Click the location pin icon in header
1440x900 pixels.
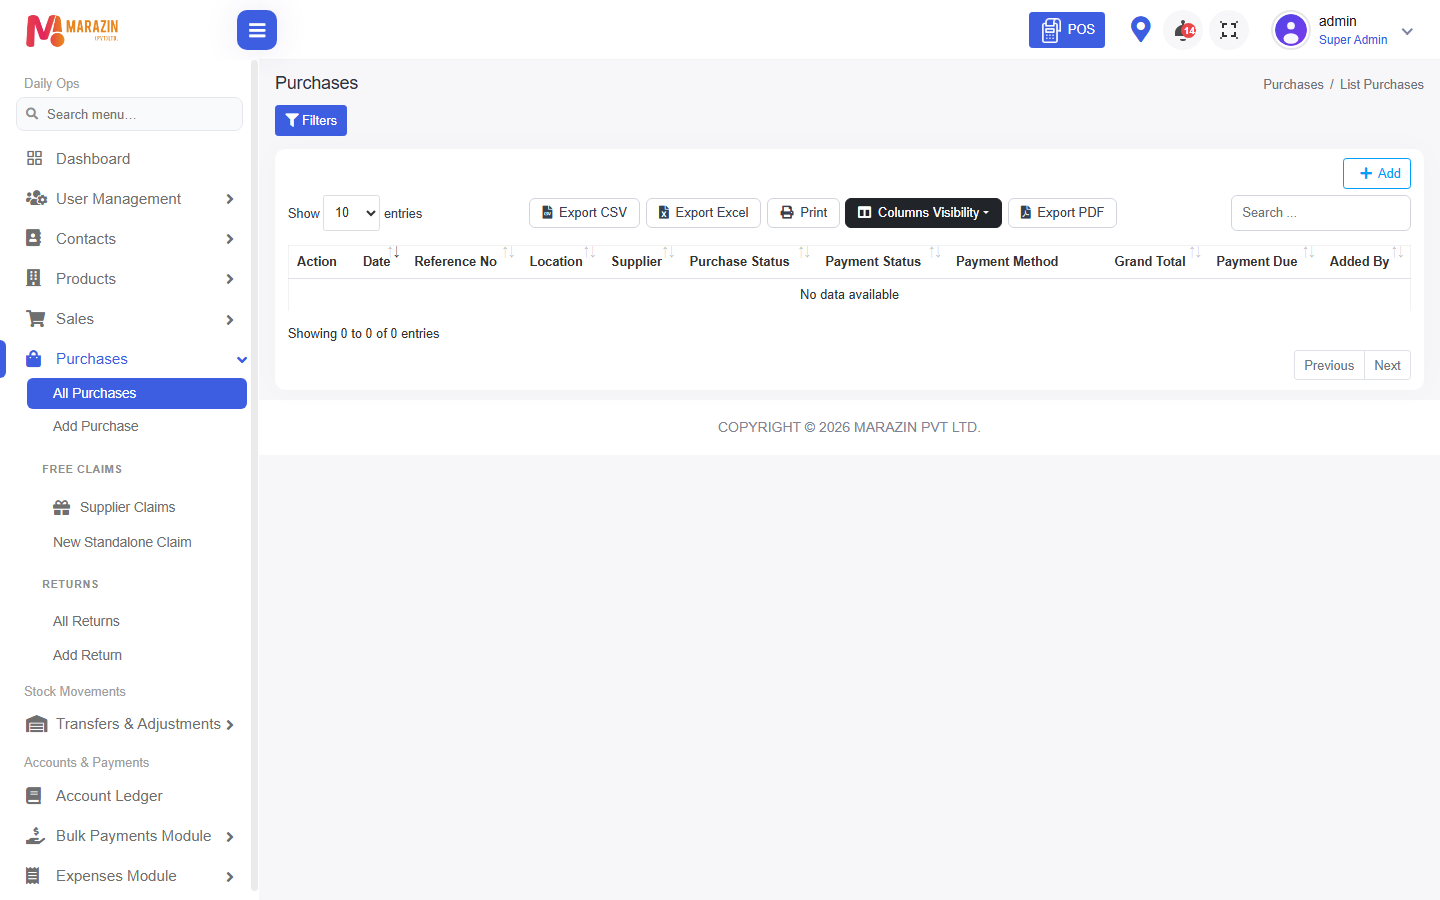(1140, 30)
